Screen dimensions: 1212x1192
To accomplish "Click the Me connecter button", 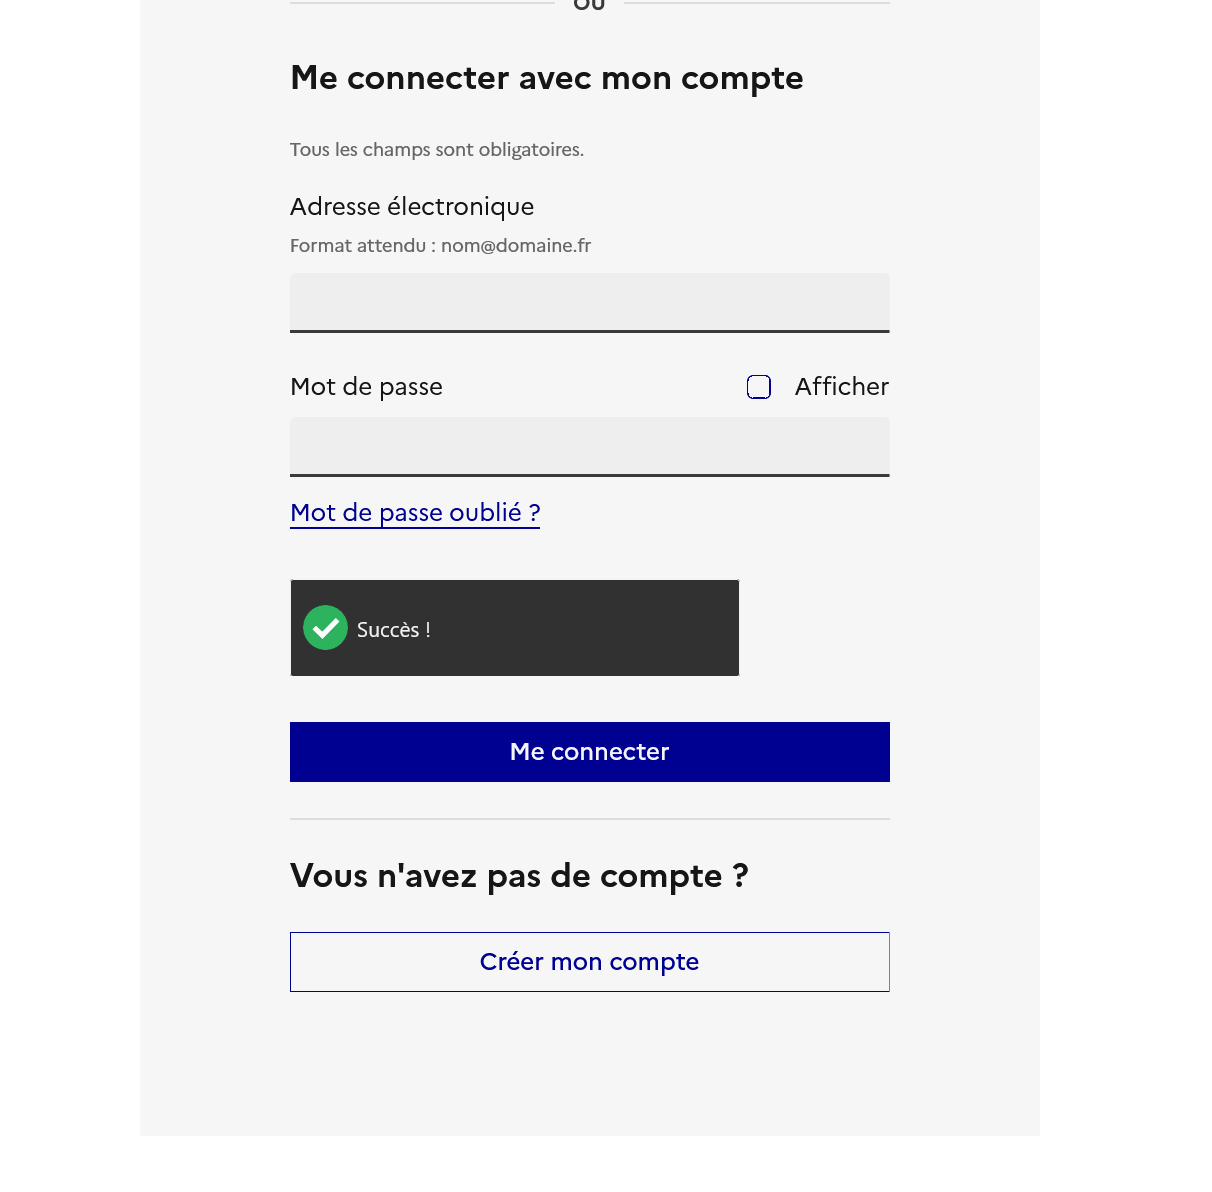I will 590,752.
